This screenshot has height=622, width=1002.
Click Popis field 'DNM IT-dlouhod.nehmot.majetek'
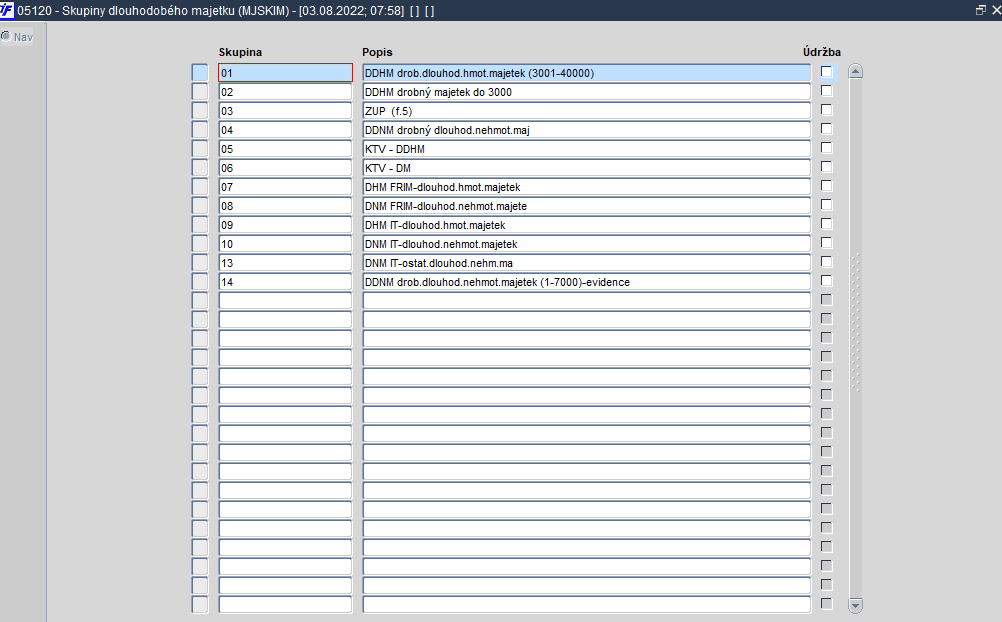[x=587, y=244]
